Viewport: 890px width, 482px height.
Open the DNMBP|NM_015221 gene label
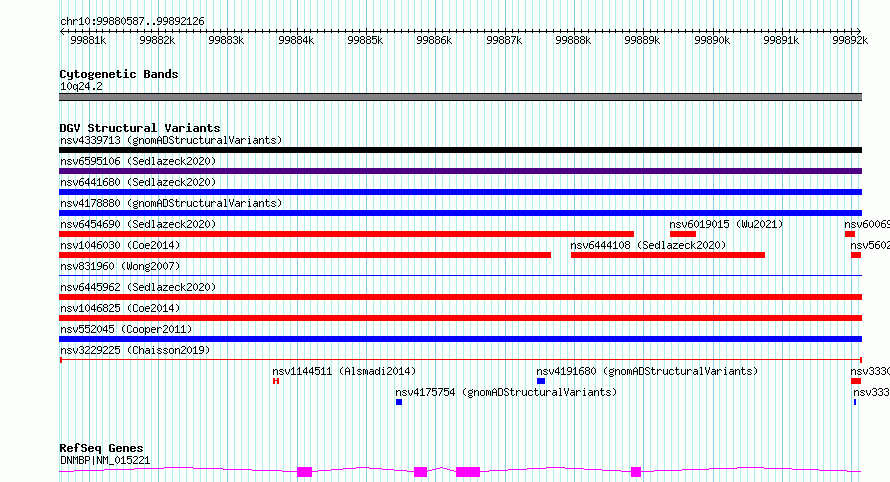[x=105, y=460]
